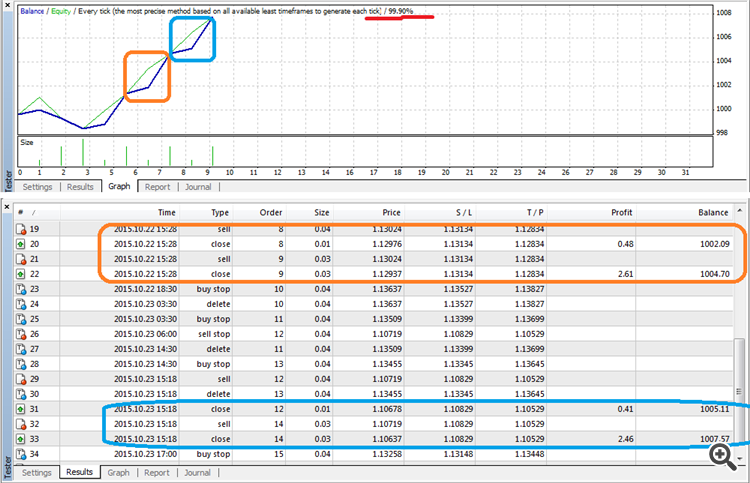750x483 pixels.
Task: Click sell stop type text in row 26
Action: tap(214, 334)
